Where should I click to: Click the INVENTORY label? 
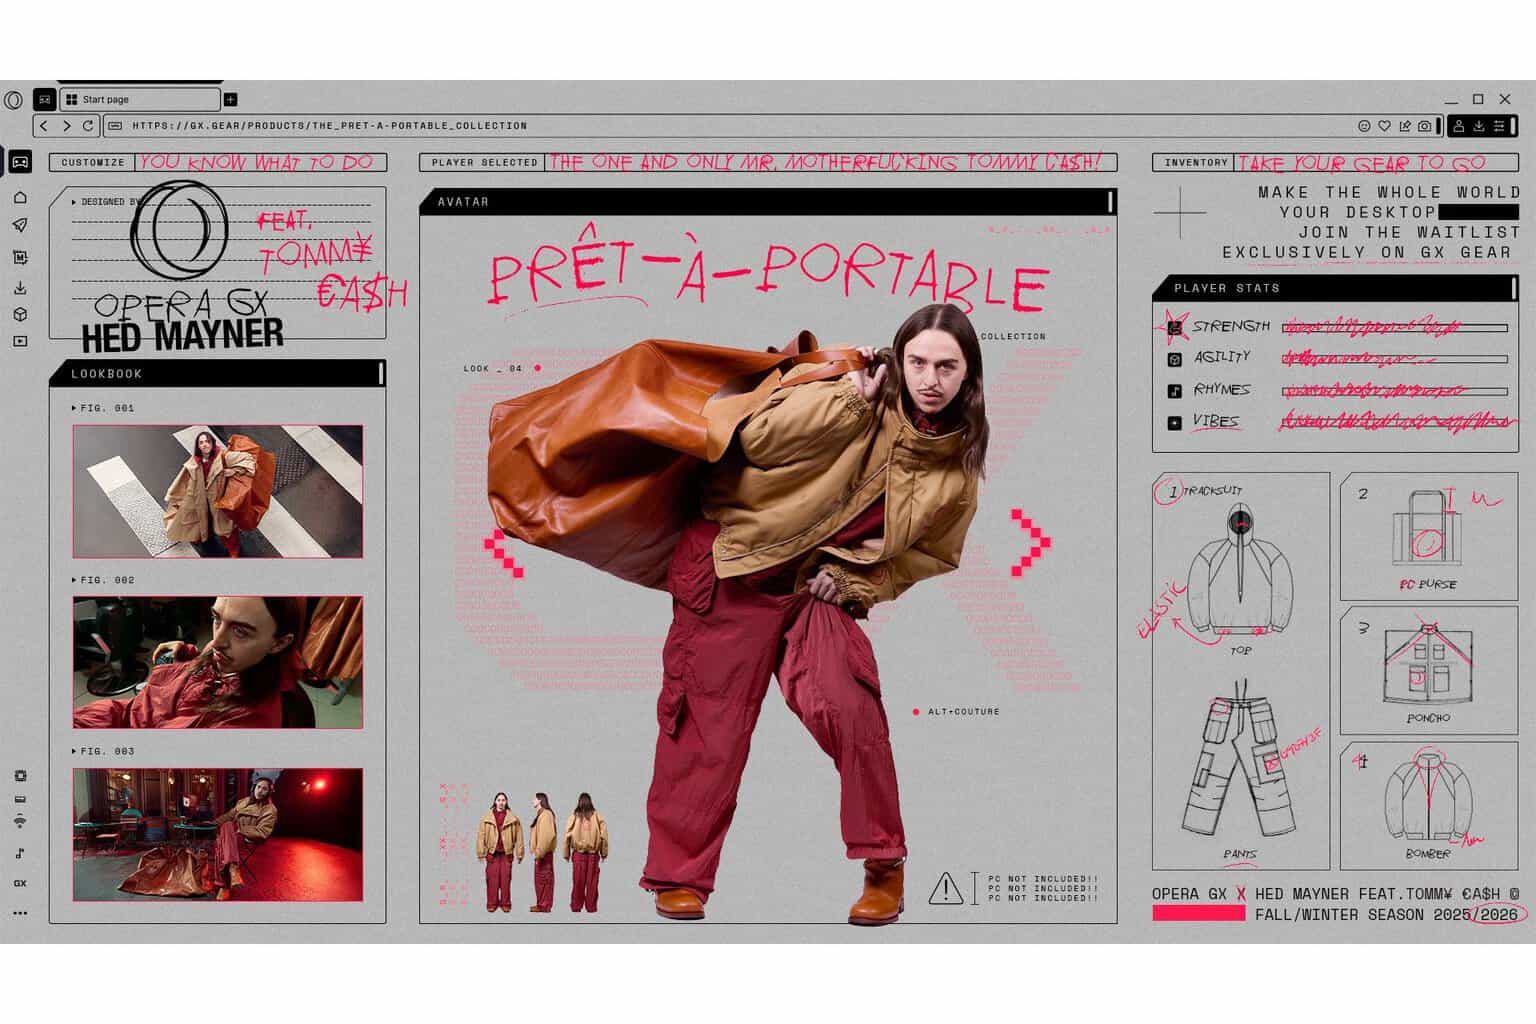pos(1196,162)
